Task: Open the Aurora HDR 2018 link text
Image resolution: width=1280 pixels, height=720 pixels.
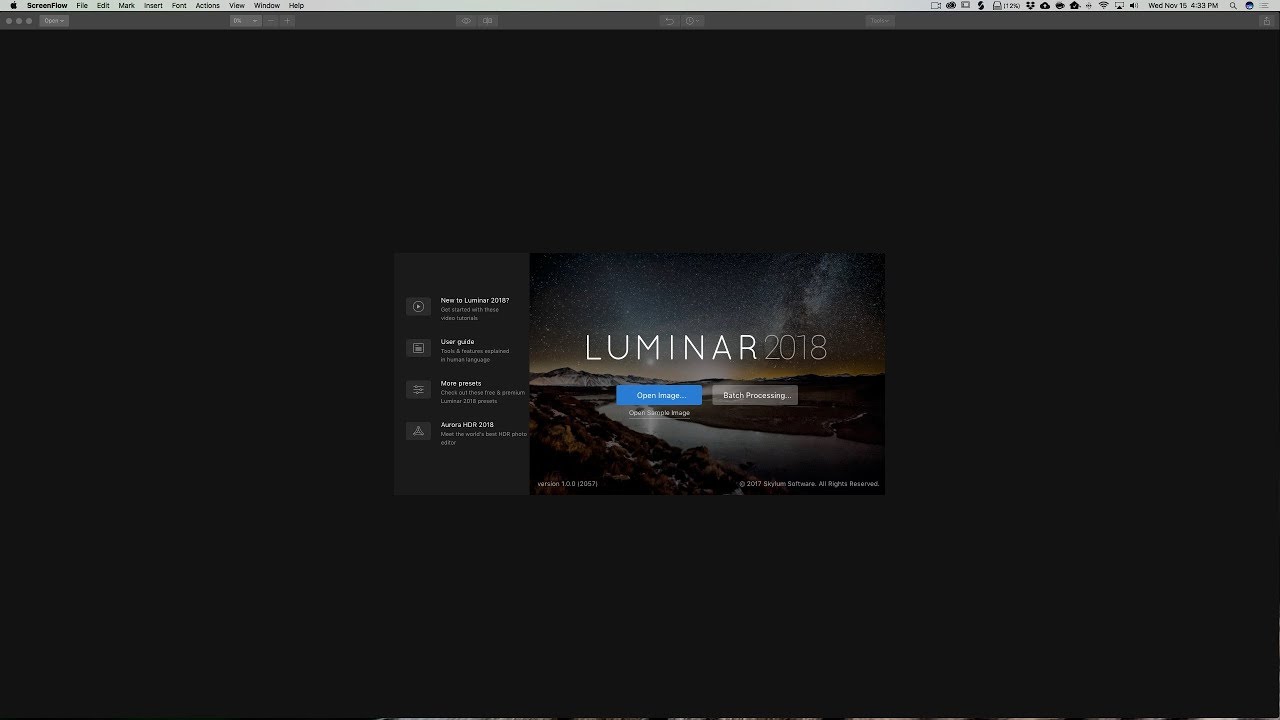Action: click(x=467, y=425)
